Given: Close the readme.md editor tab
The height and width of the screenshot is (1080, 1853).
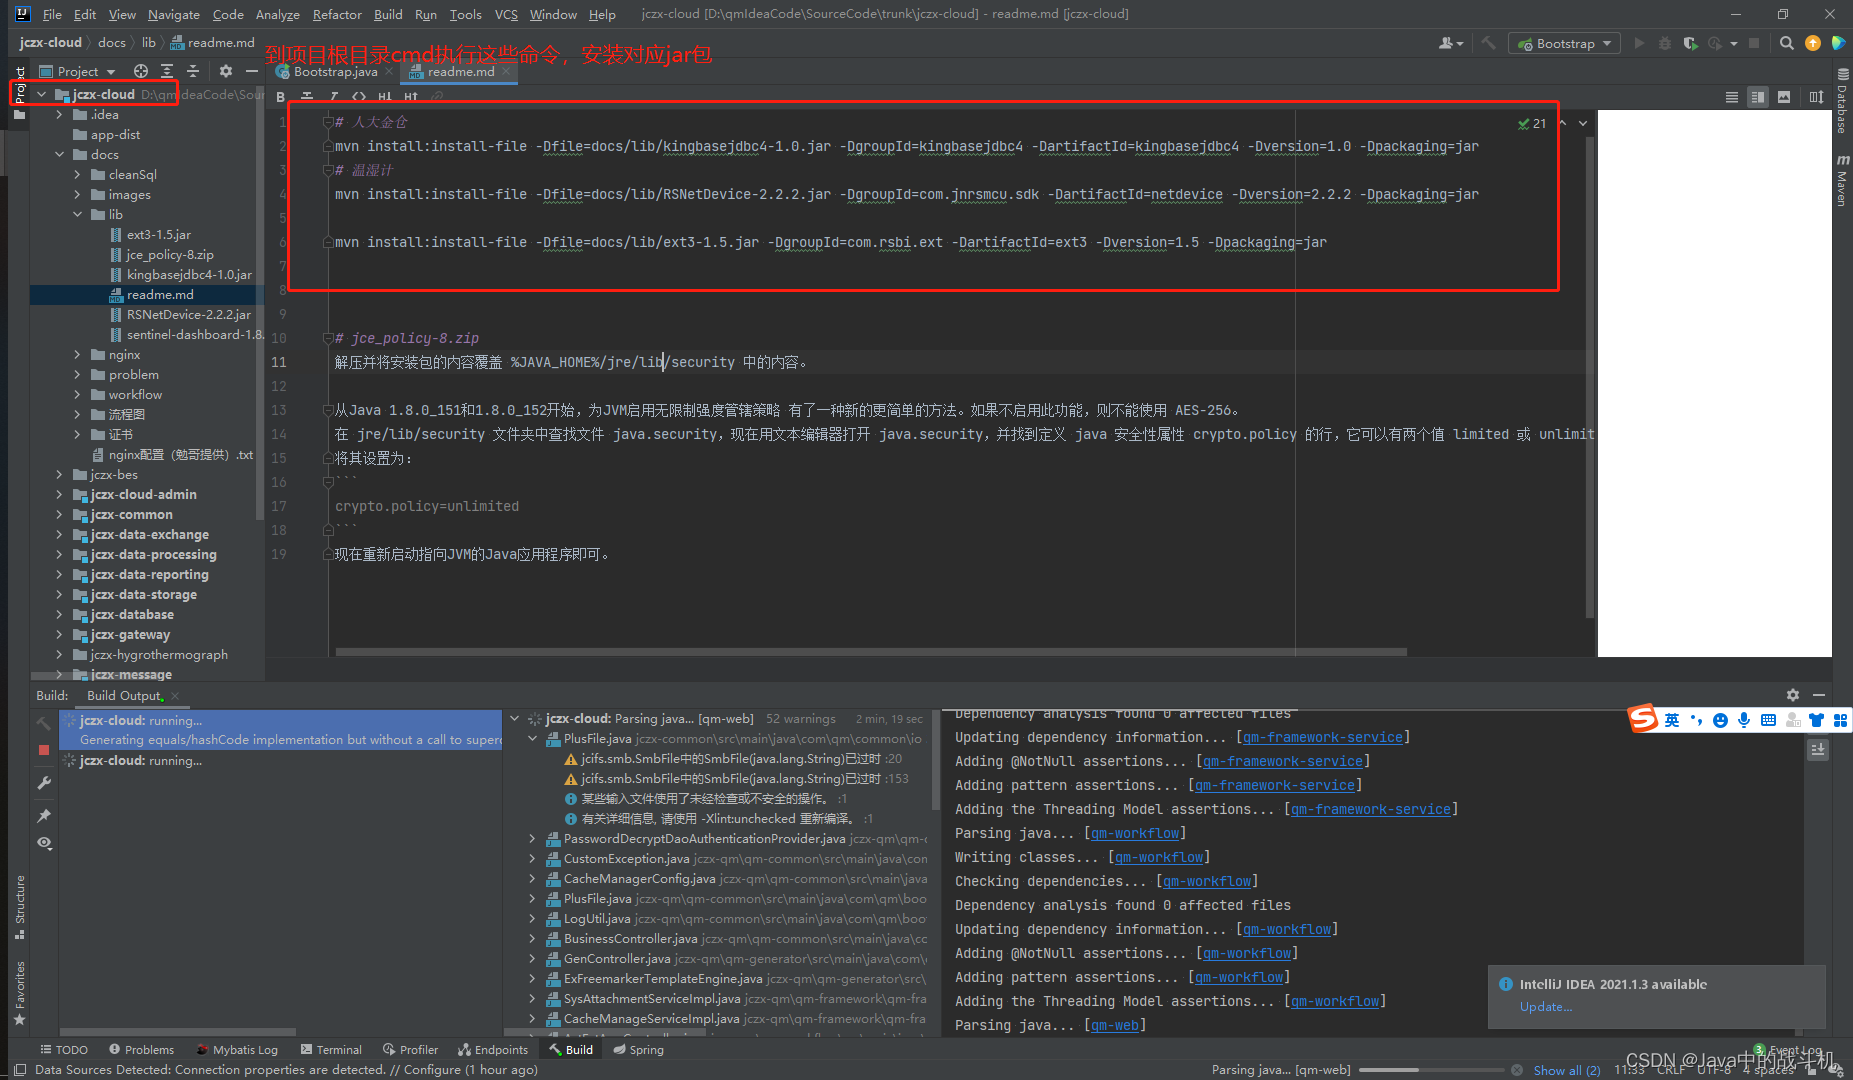Looking at the screenshot, I should [x=506, y=71].
